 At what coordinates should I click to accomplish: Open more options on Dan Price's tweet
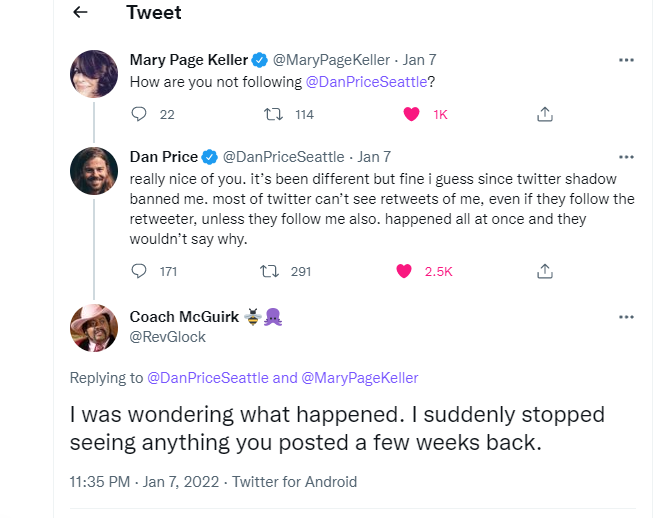click(x=626, y=157)
